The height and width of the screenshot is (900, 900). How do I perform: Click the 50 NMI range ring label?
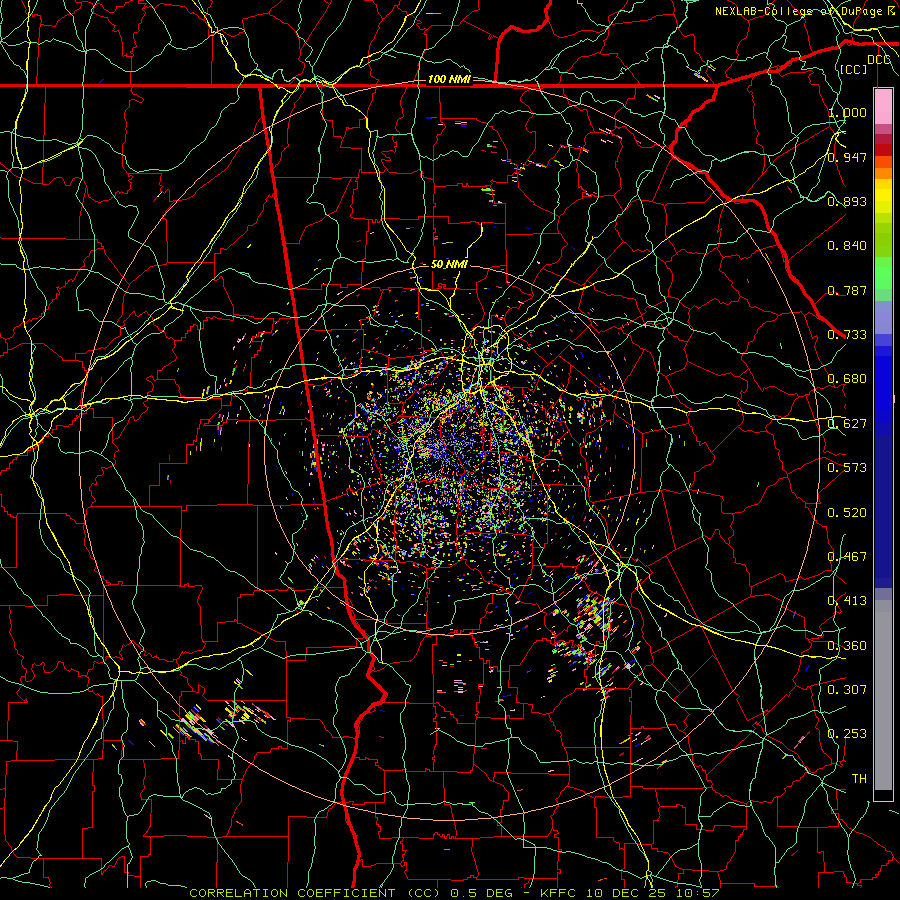point(449,264)
